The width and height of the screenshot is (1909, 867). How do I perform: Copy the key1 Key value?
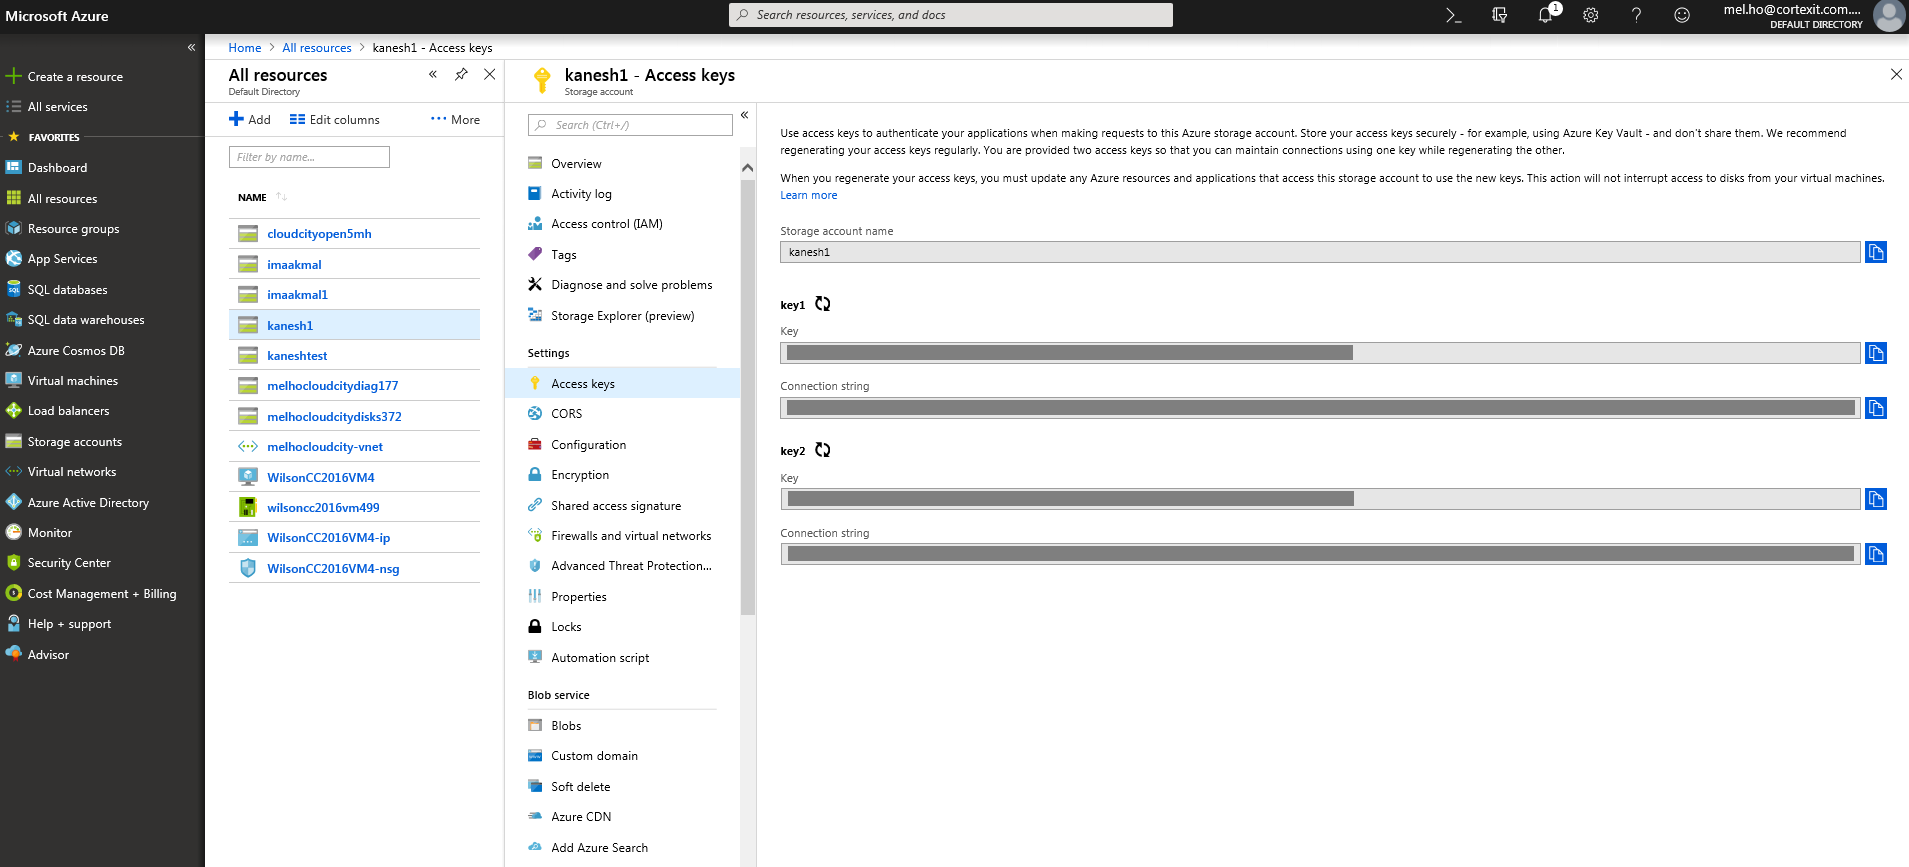click(x=1876, y=353)
